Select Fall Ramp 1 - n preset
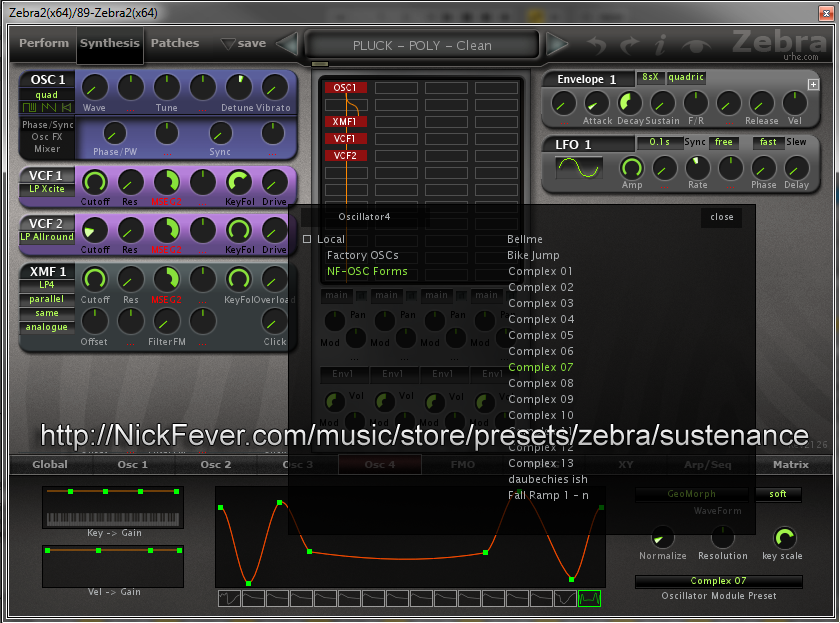 coord(548,495)
